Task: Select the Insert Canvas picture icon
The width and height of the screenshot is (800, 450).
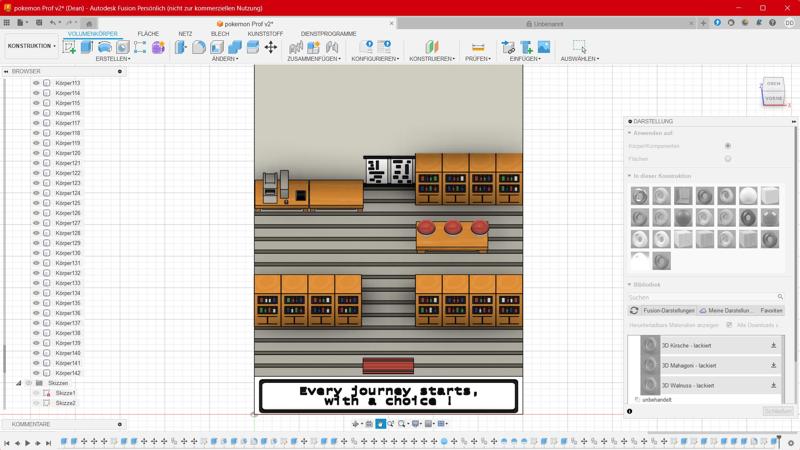Action: (x=544, y=47)
